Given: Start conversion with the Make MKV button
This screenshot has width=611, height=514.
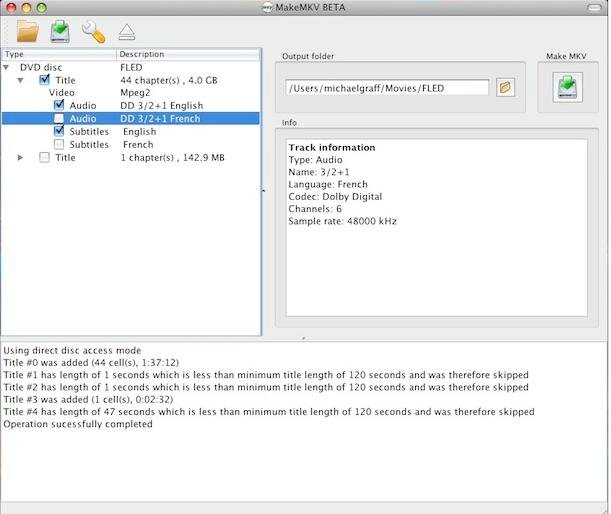Looking at the screenshot, I should [567, 87].
